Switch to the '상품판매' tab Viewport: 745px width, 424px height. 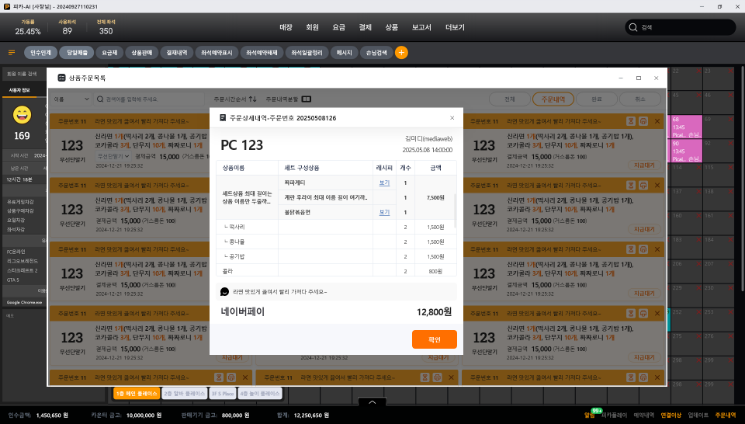point(142,52)
